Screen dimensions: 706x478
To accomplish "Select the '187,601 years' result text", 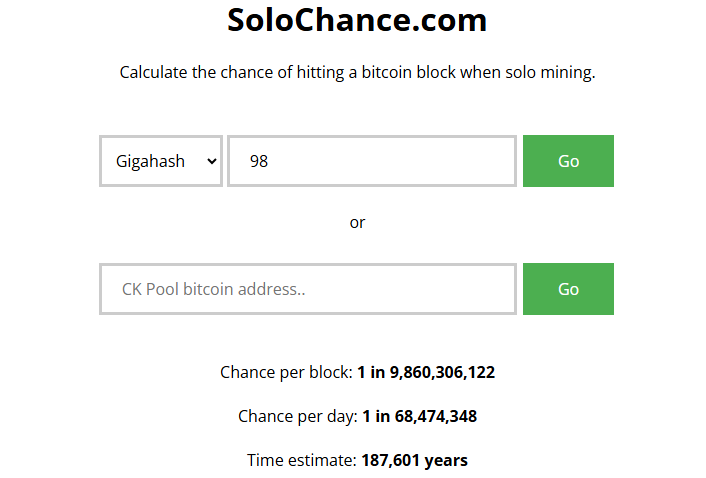I will [414, 460].
